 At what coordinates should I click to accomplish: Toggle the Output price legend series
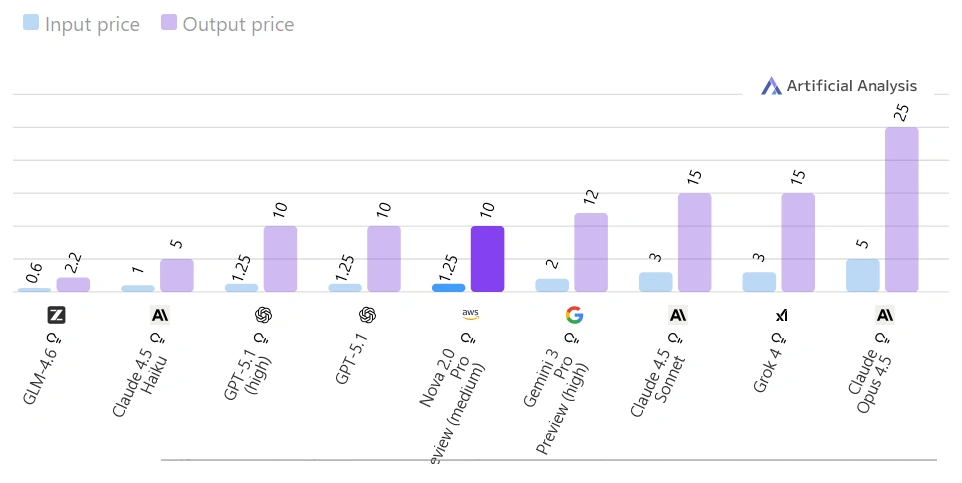tap(238, 24)
